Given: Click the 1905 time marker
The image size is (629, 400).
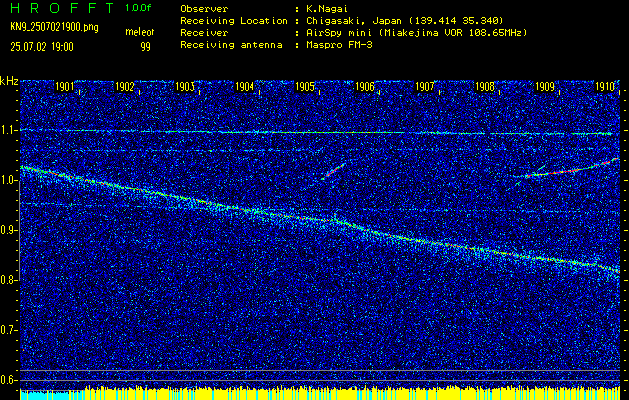Looking at the screenshot, I should point(305,87).
